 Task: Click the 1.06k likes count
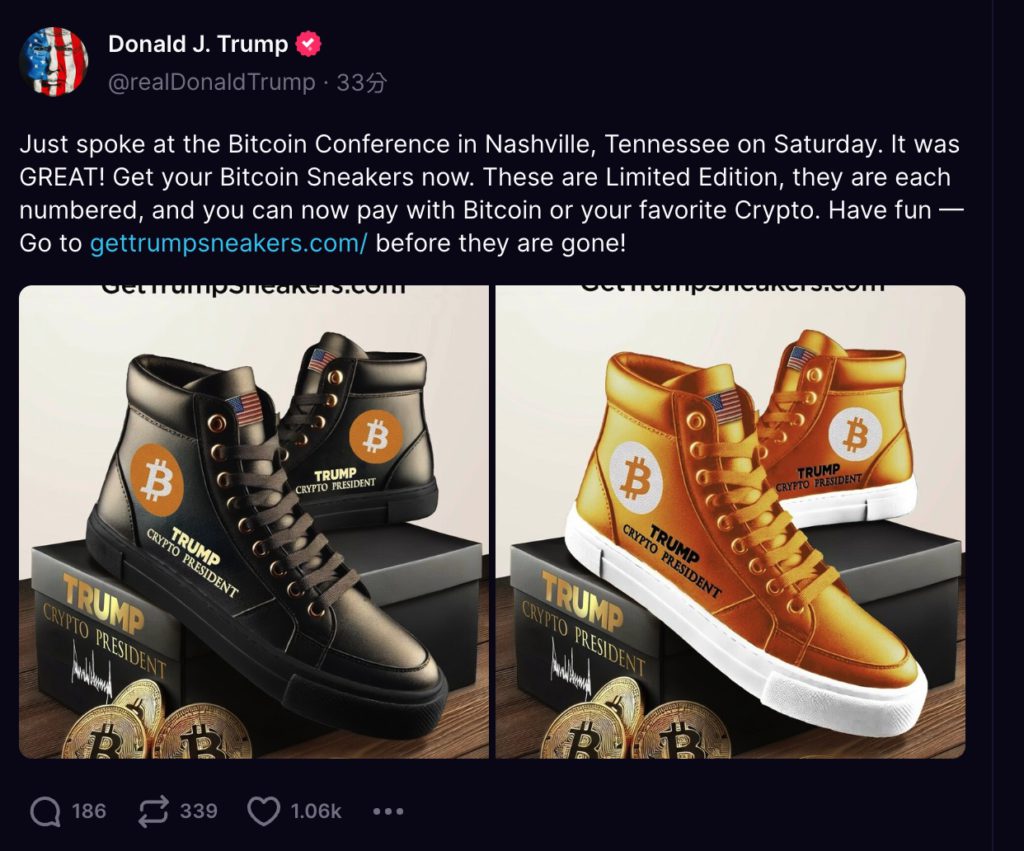316,811
